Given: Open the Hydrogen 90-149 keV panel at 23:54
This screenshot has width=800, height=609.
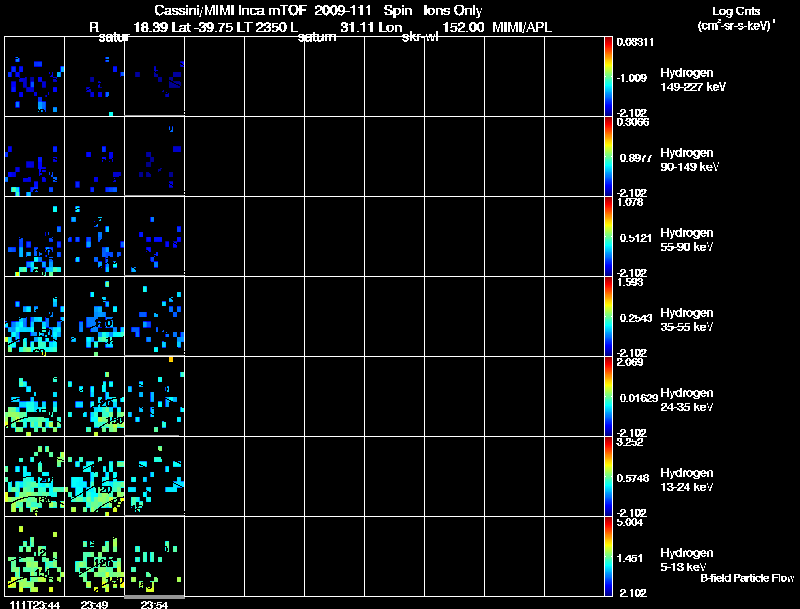Looking at the screenshot, I should click(155, 157).
